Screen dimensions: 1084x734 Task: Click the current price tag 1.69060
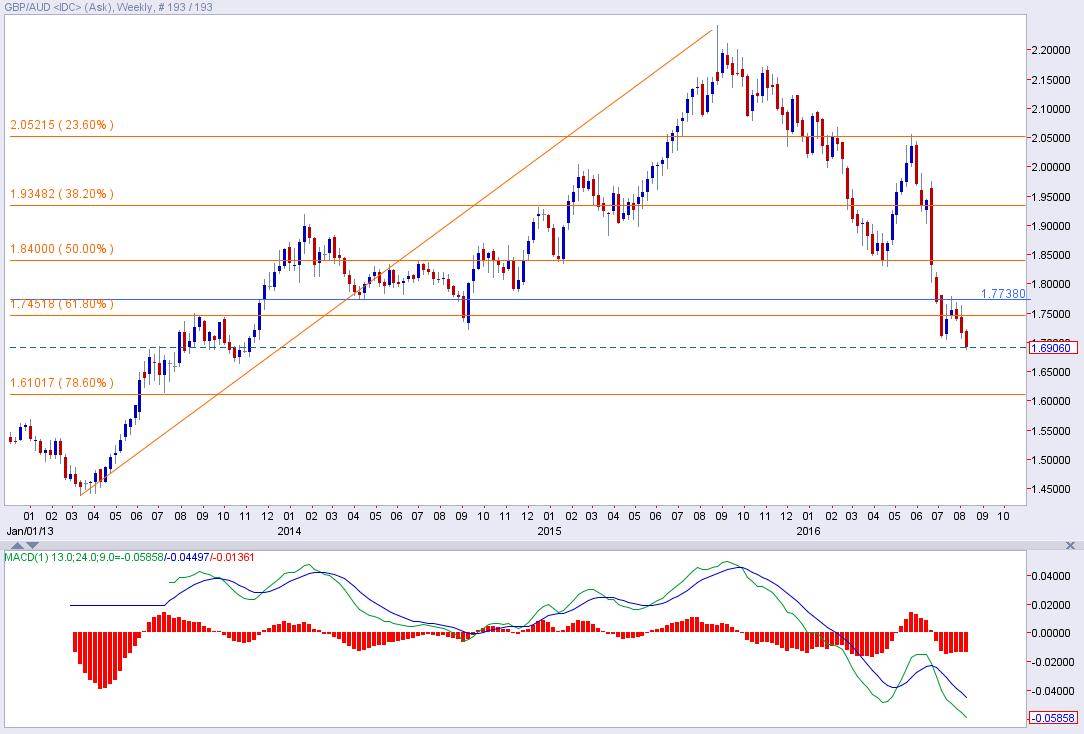(x=1053, y=348)
